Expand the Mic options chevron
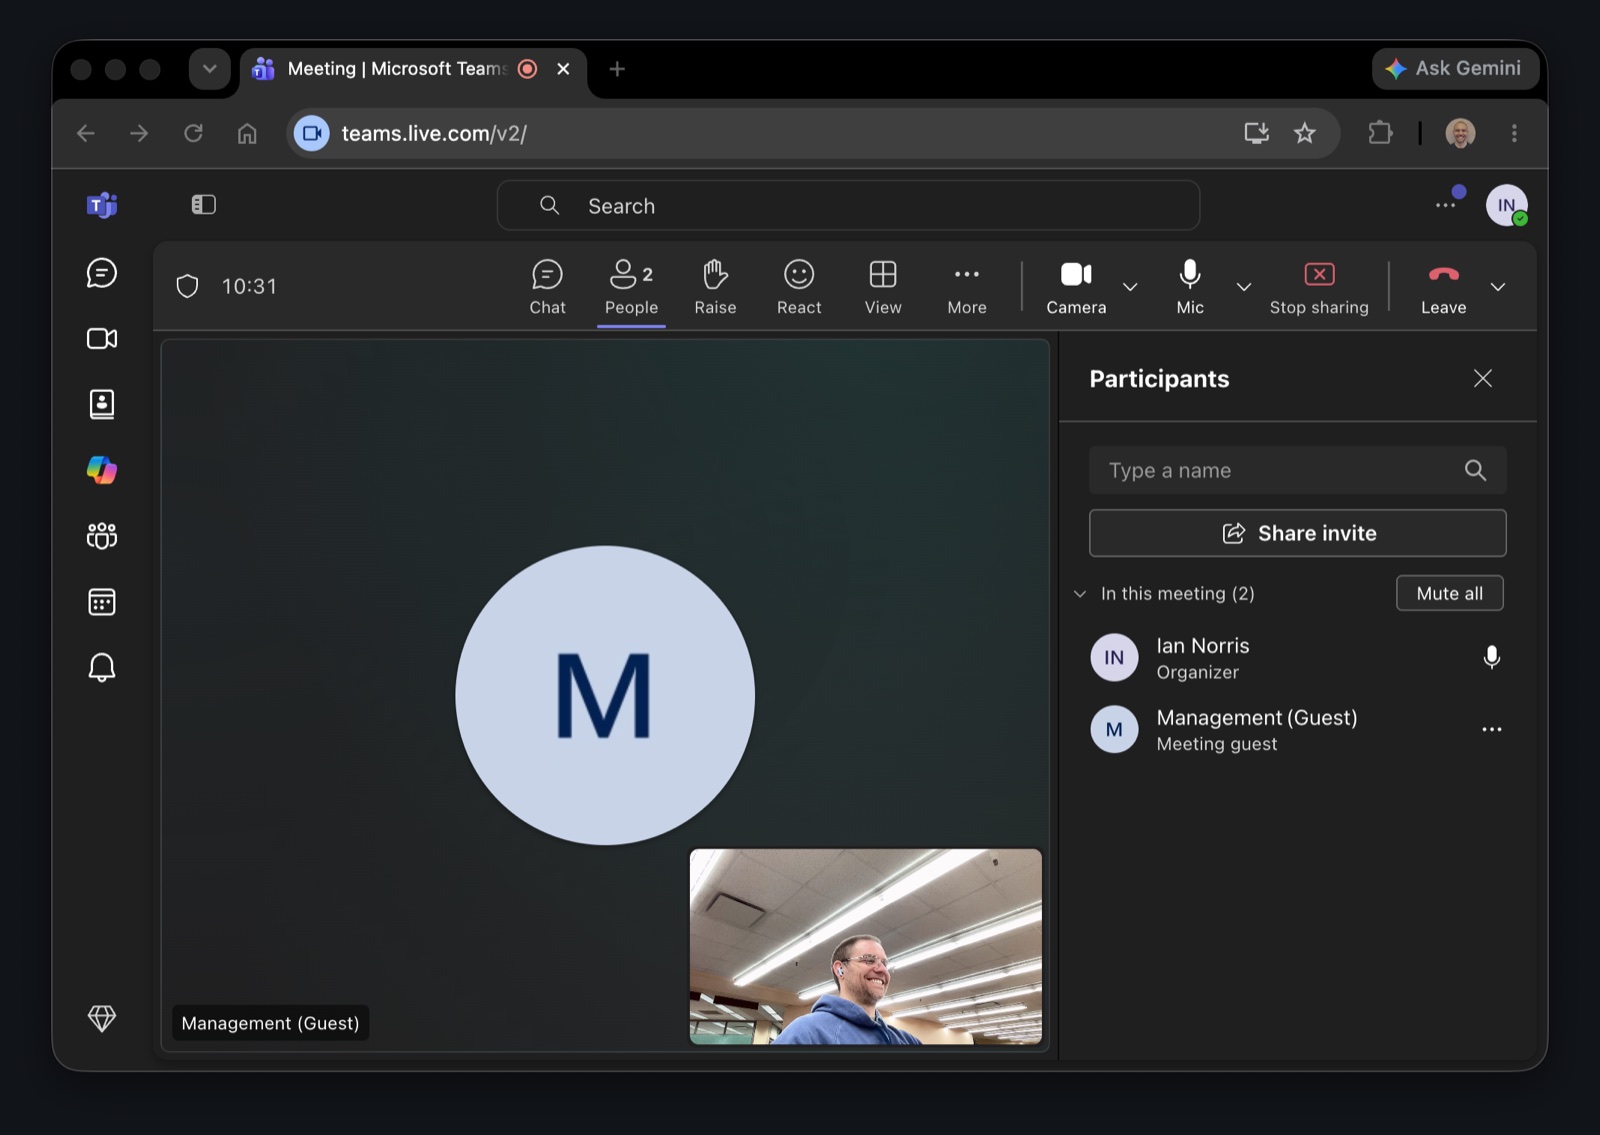1600x1135 pixels. (x=1244, y=287)
